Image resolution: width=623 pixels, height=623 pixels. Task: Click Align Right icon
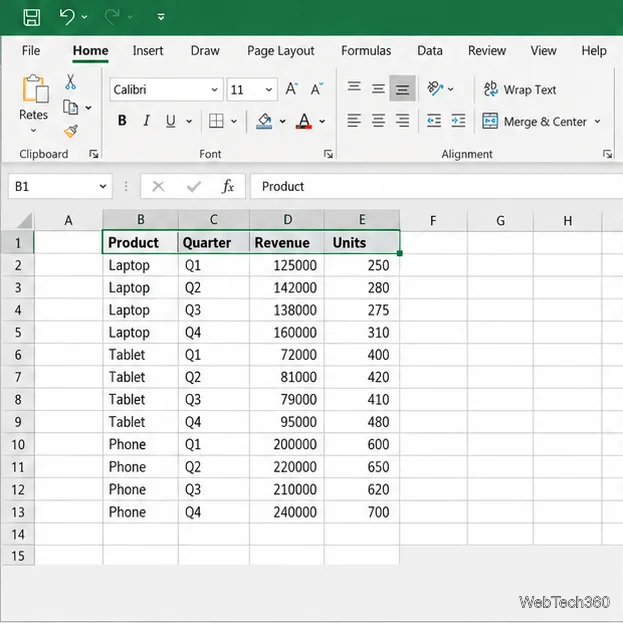pos(402,121)
